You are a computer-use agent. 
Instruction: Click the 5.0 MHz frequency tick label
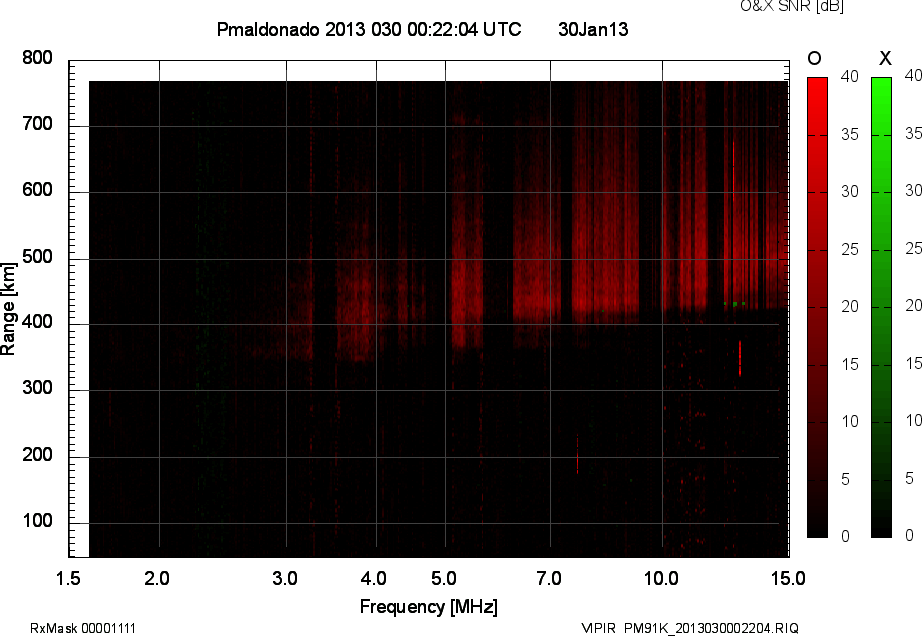[444, 578]
